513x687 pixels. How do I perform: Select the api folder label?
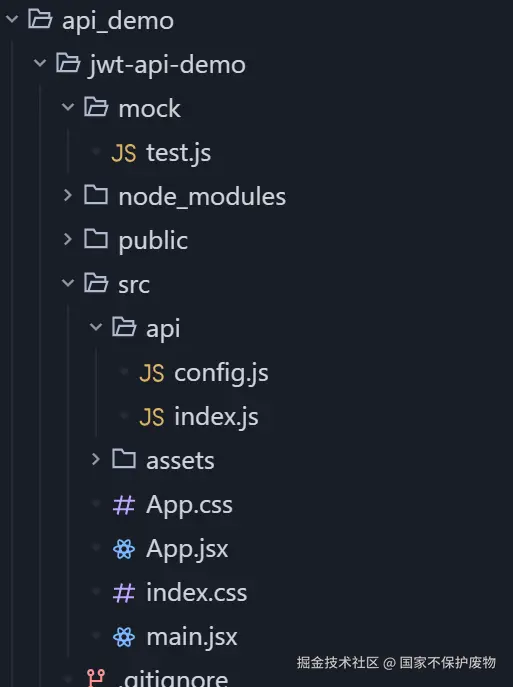[163, 329]
